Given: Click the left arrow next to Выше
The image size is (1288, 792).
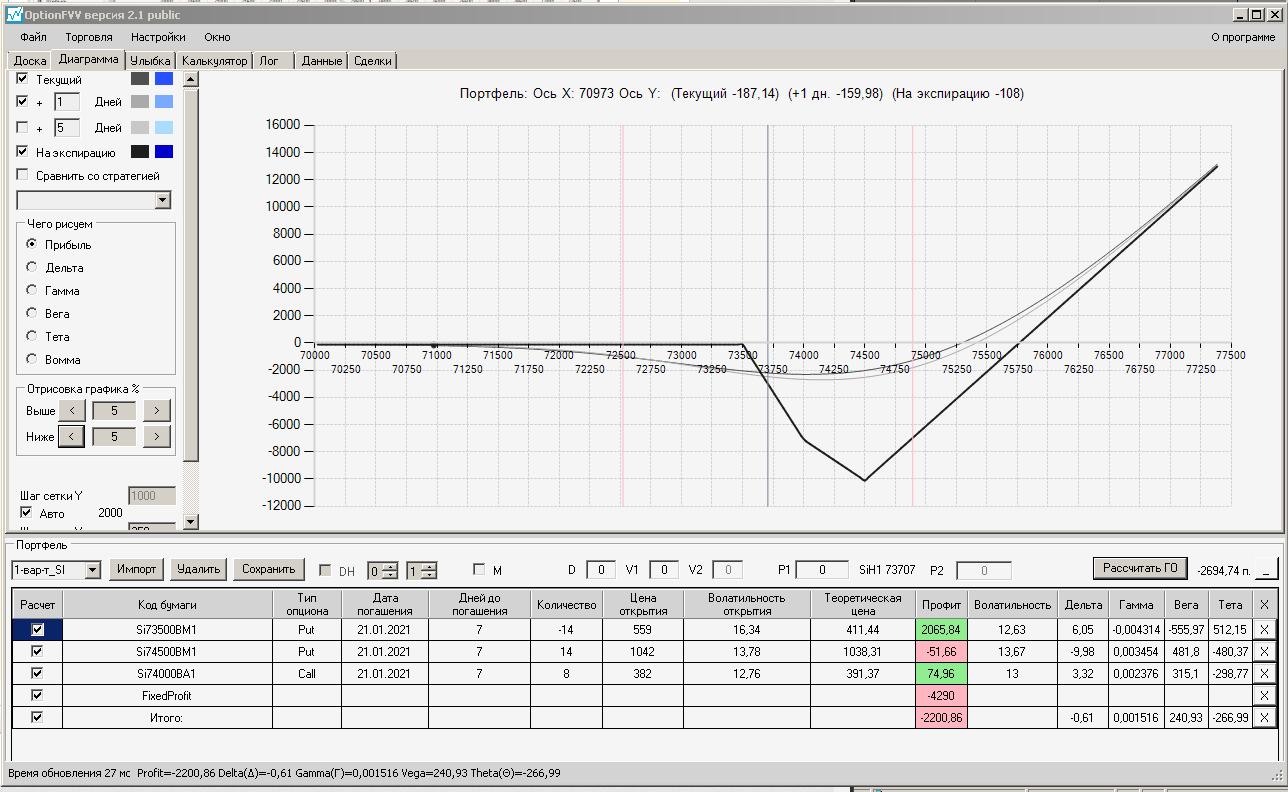Looking at the screenshot, I should pyautogui.click(x=72, y=410).
